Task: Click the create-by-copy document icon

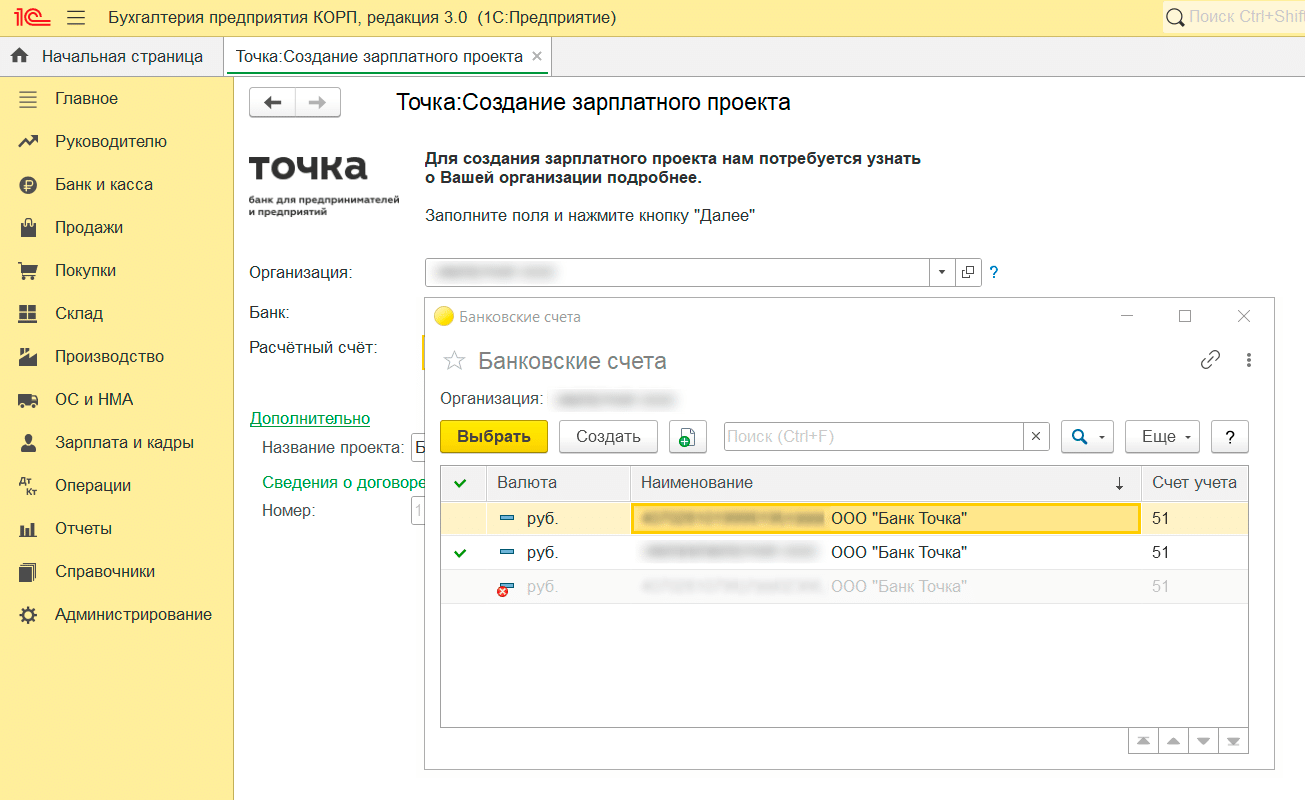Action: [687, 437]
